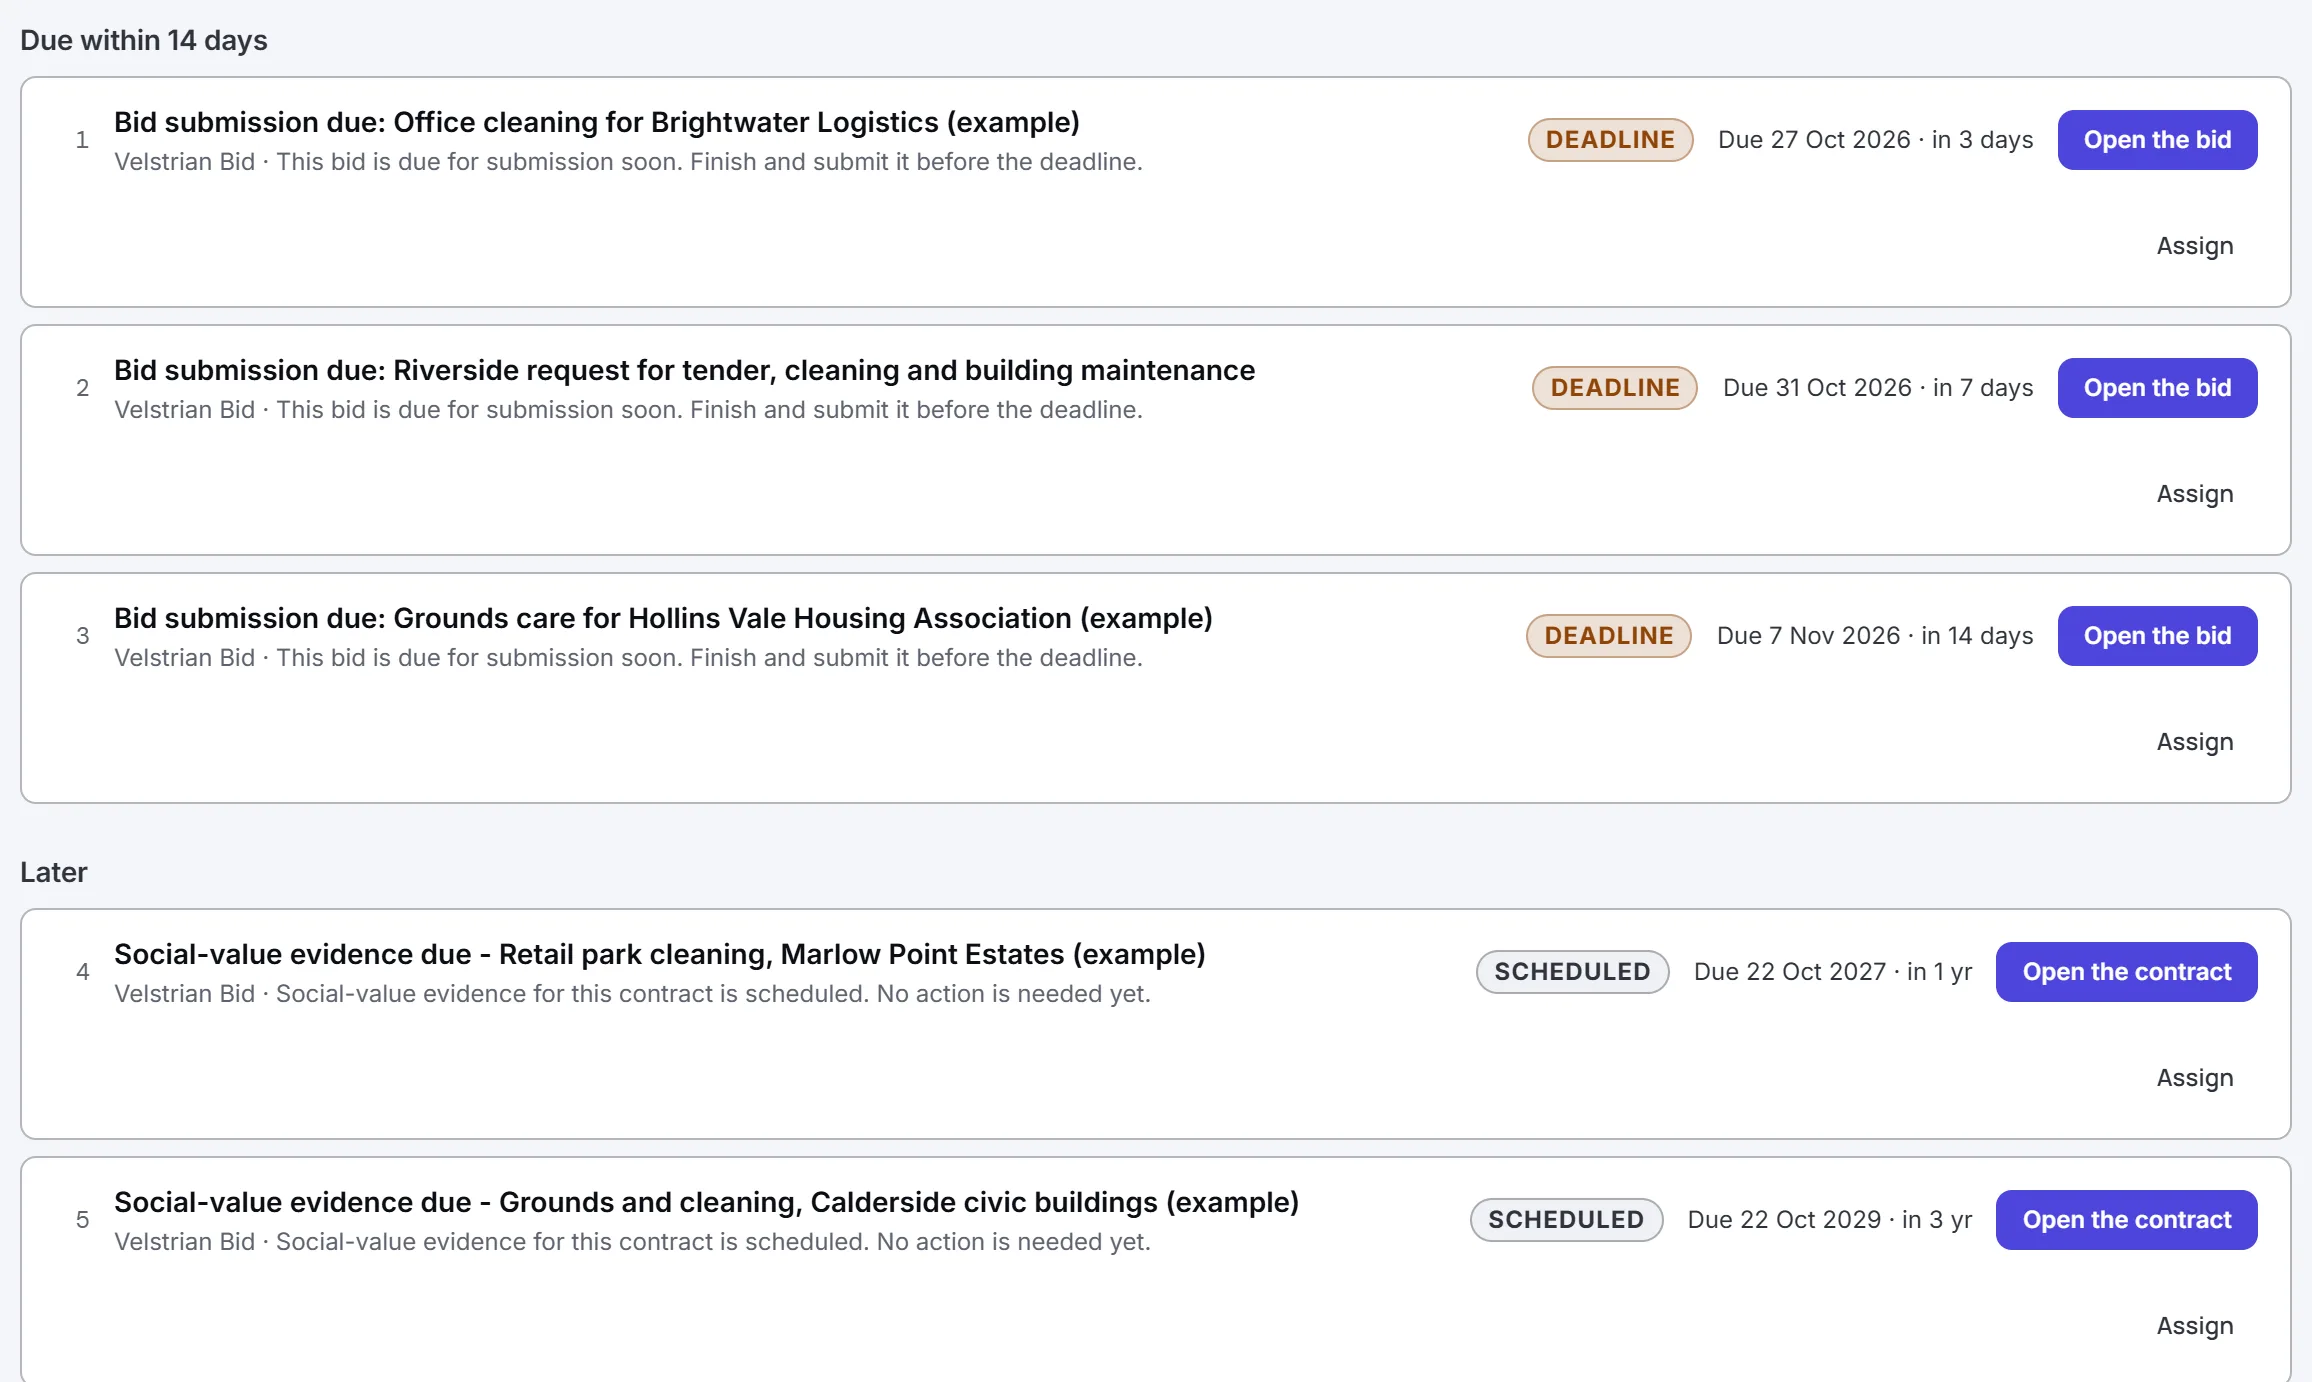Click 'Due 27 Oct 2026 · in 3 days'
2312x1382 pixels.
[1875, 140]
